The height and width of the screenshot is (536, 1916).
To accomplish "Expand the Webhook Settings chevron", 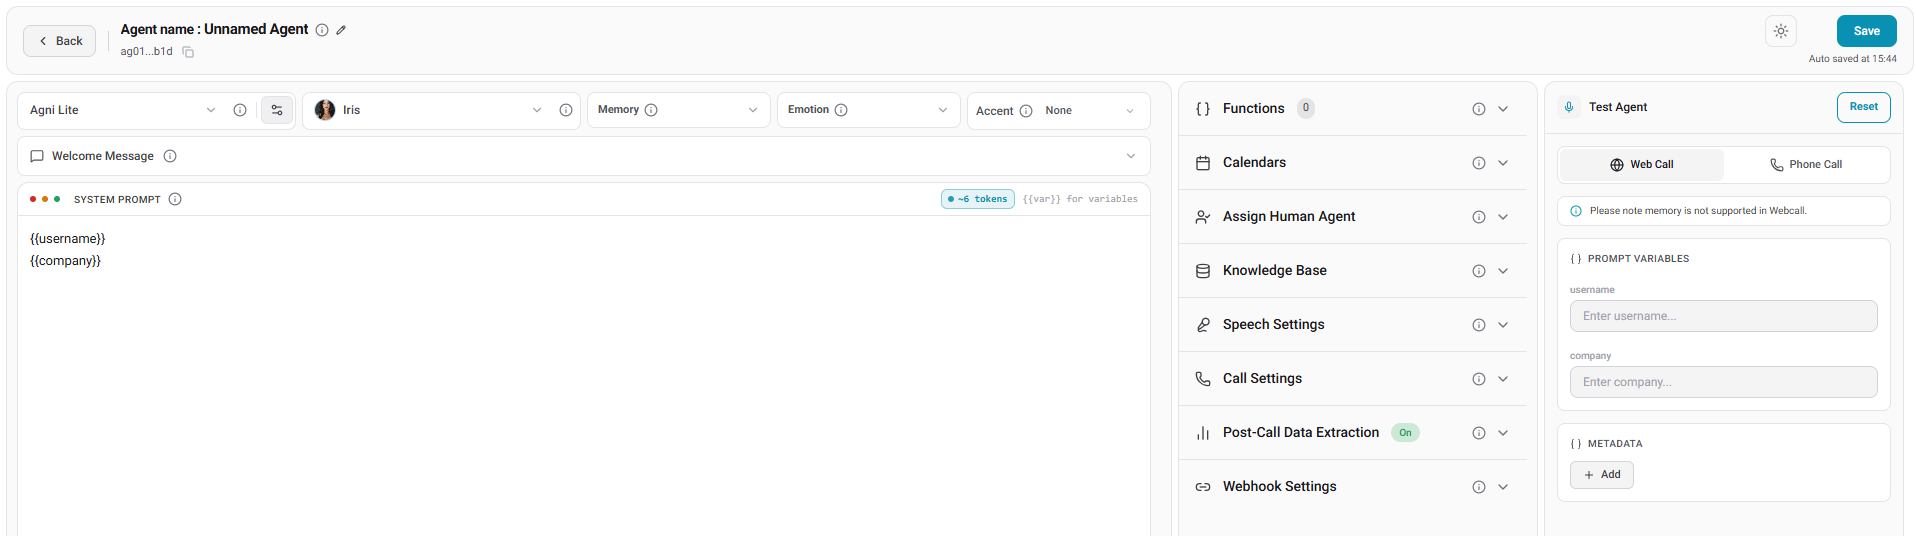I will [1503, 487].
